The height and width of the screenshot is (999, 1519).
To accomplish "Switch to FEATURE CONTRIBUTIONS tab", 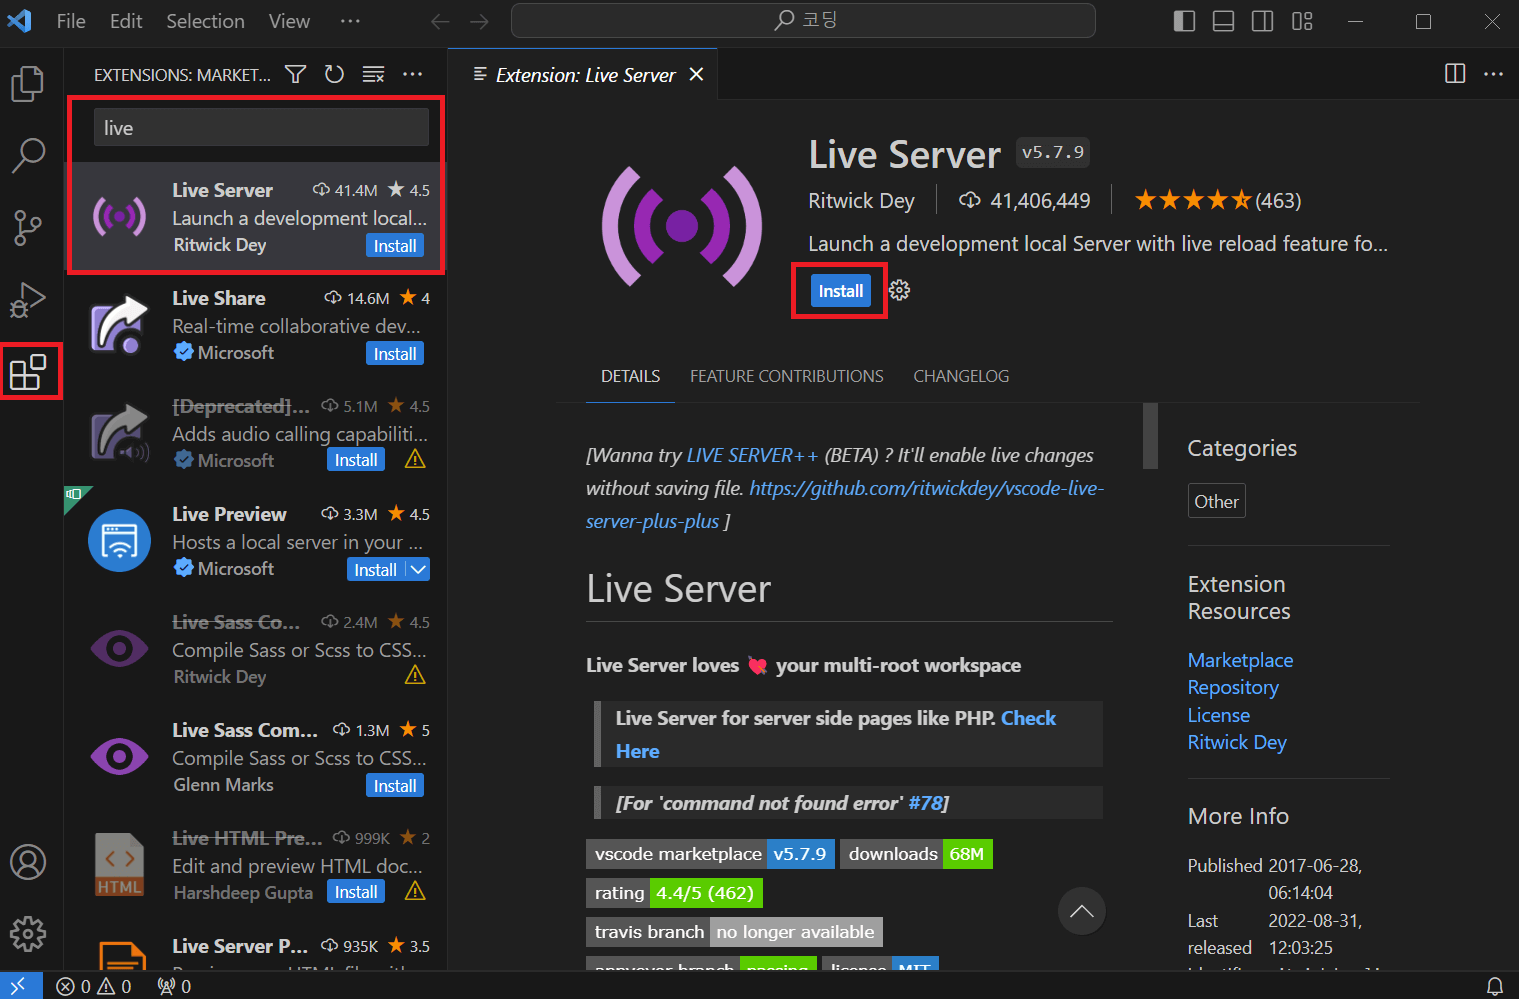I will click(787, 376).
